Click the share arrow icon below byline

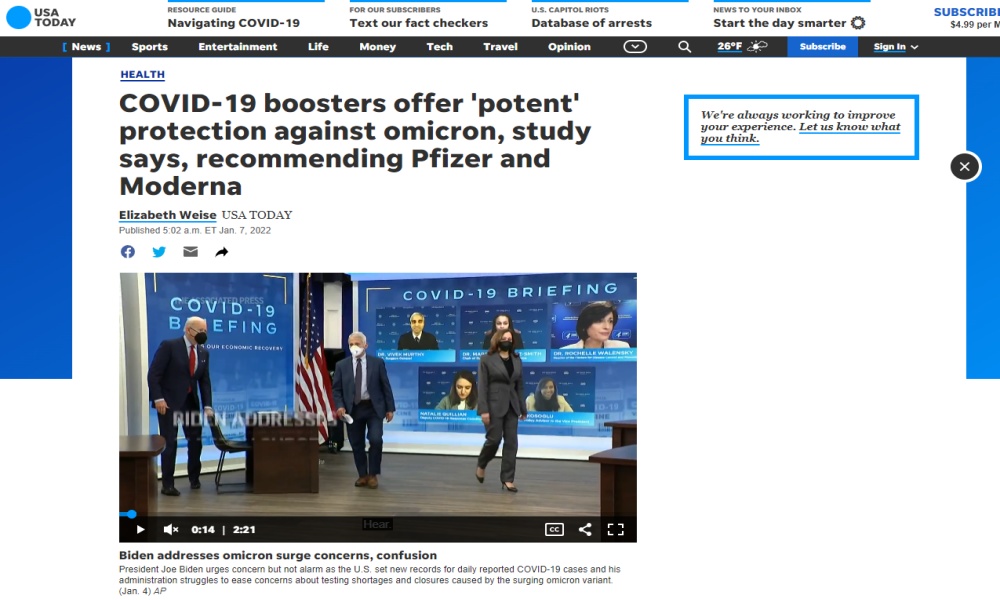[x=222, y=252]
